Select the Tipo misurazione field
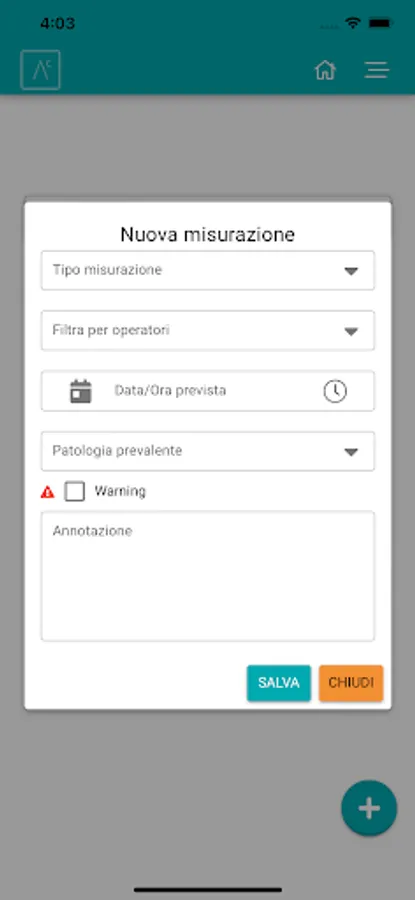 [208, 270]
